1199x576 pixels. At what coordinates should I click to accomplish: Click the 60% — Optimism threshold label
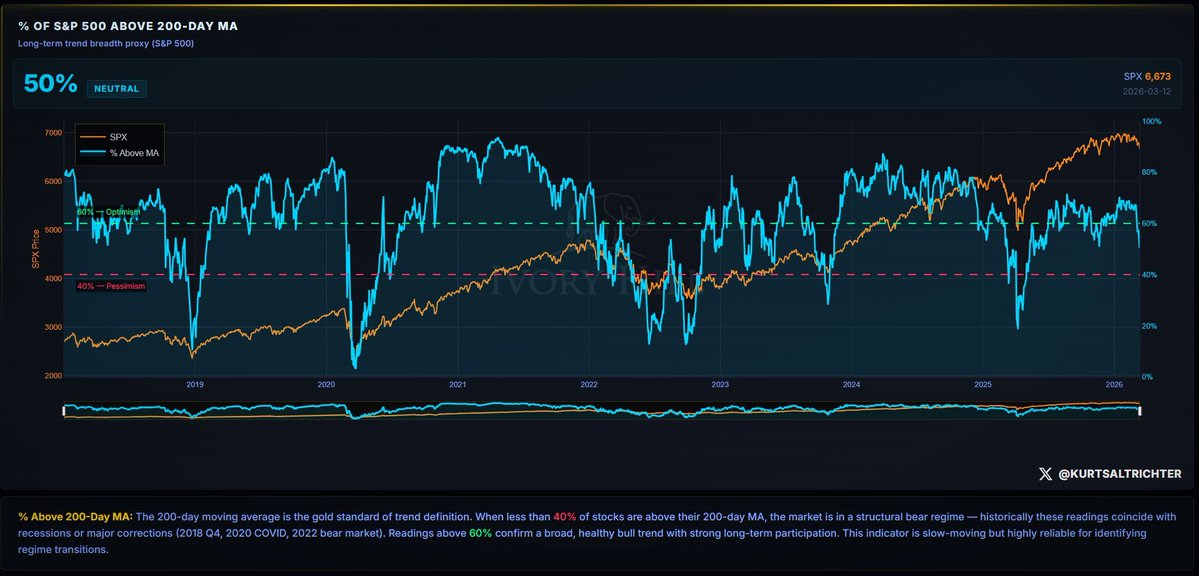click(109, 212)
